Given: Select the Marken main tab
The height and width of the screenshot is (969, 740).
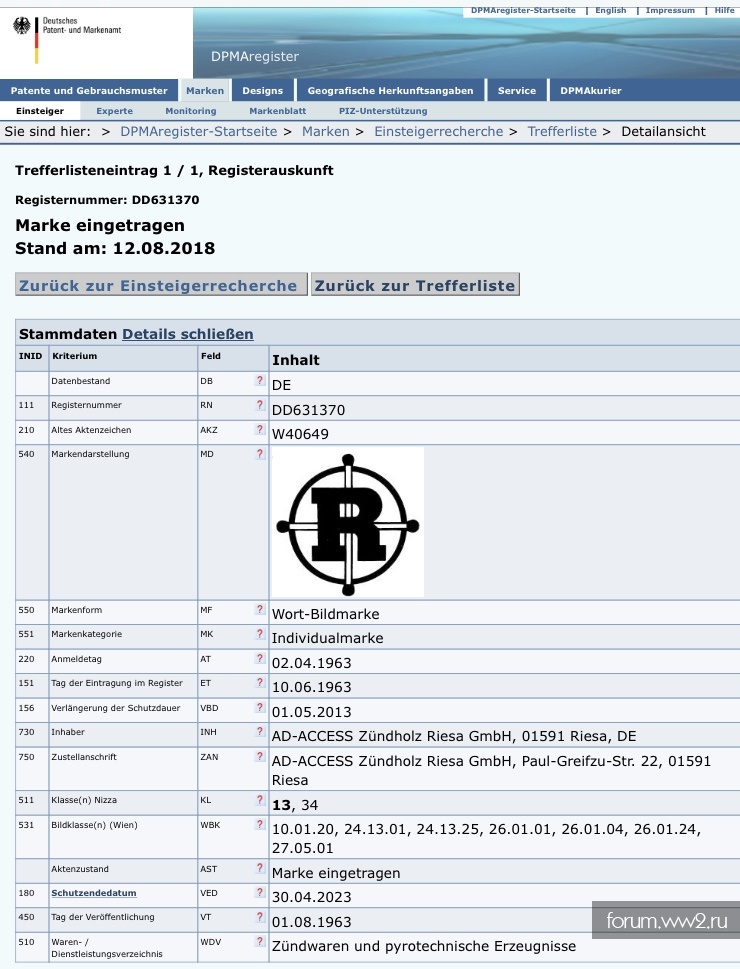Looking at the screenshot, I should pos(205,90).
